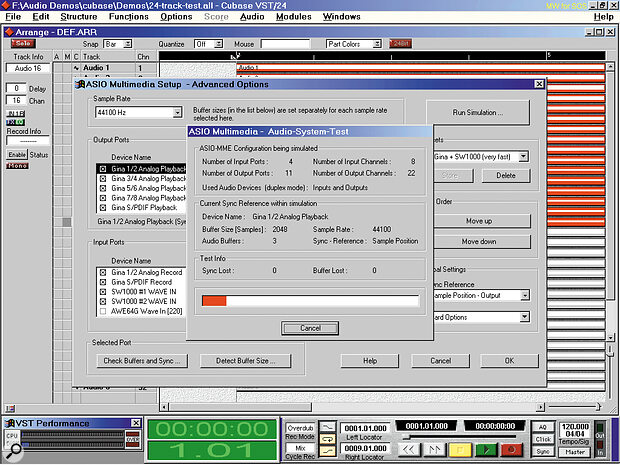Toggle the Master tempo button

575,452
